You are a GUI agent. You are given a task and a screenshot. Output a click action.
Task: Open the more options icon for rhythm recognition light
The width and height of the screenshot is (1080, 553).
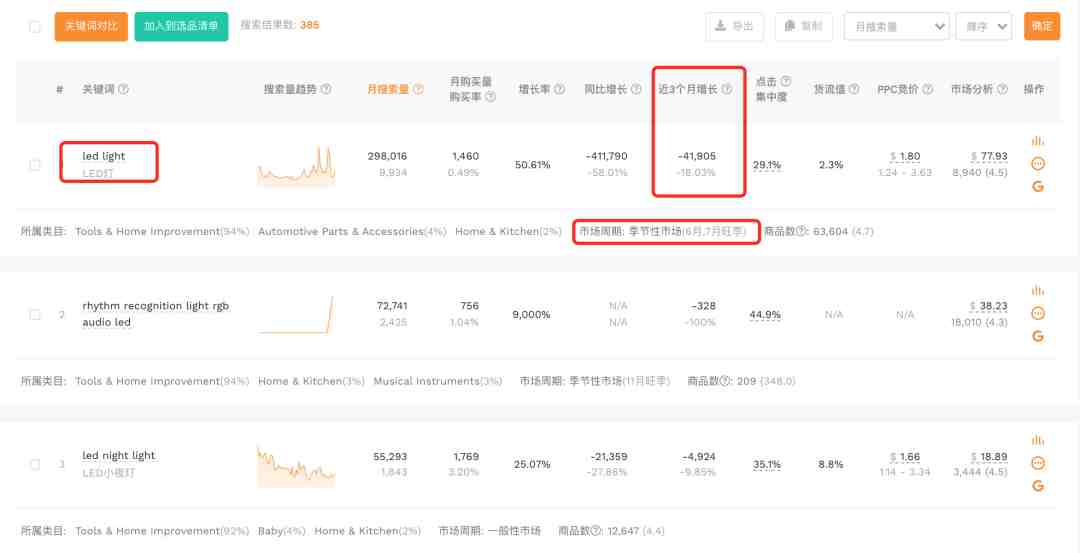[1037, 313]
